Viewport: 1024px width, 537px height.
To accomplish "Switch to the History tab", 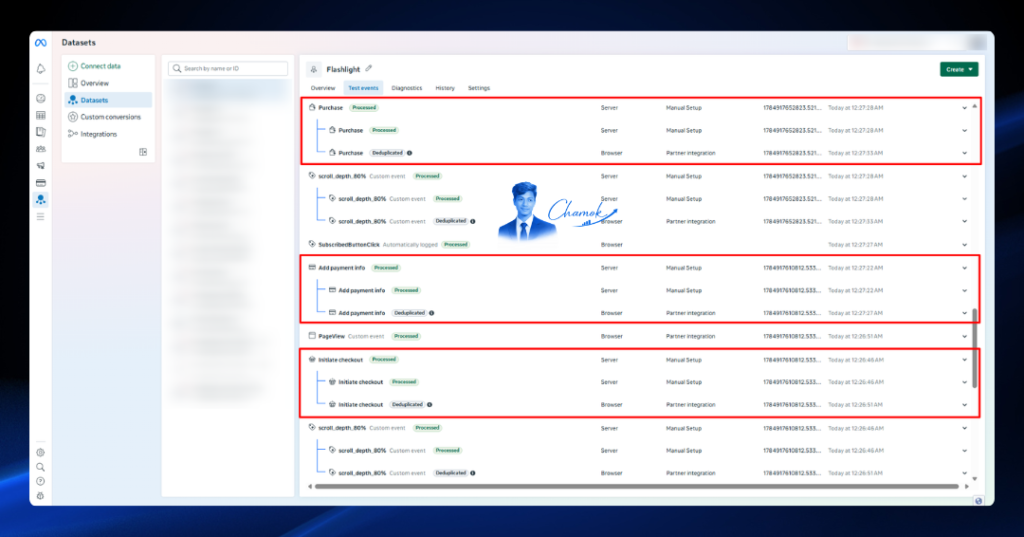I will click(445, 88).
